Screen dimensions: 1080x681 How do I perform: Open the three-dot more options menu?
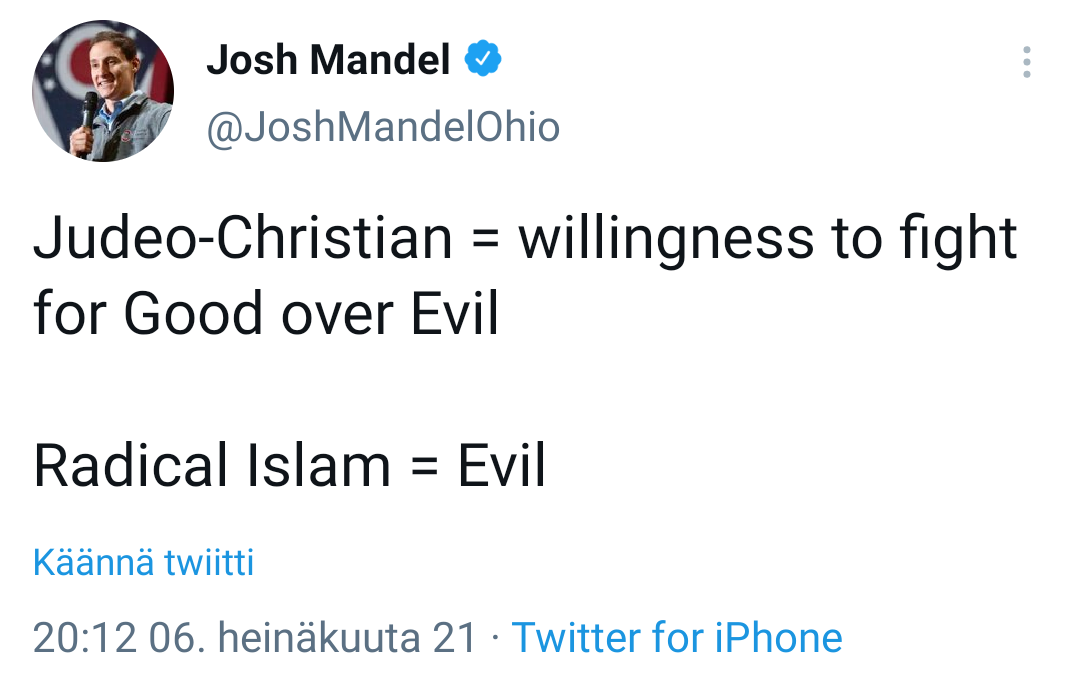[1026, 62]
